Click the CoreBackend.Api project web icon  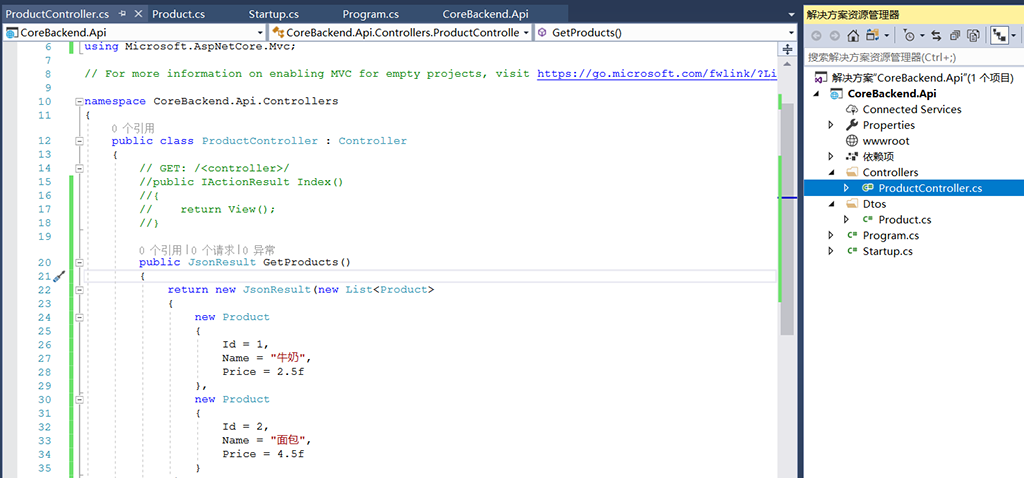pos(836,93)
